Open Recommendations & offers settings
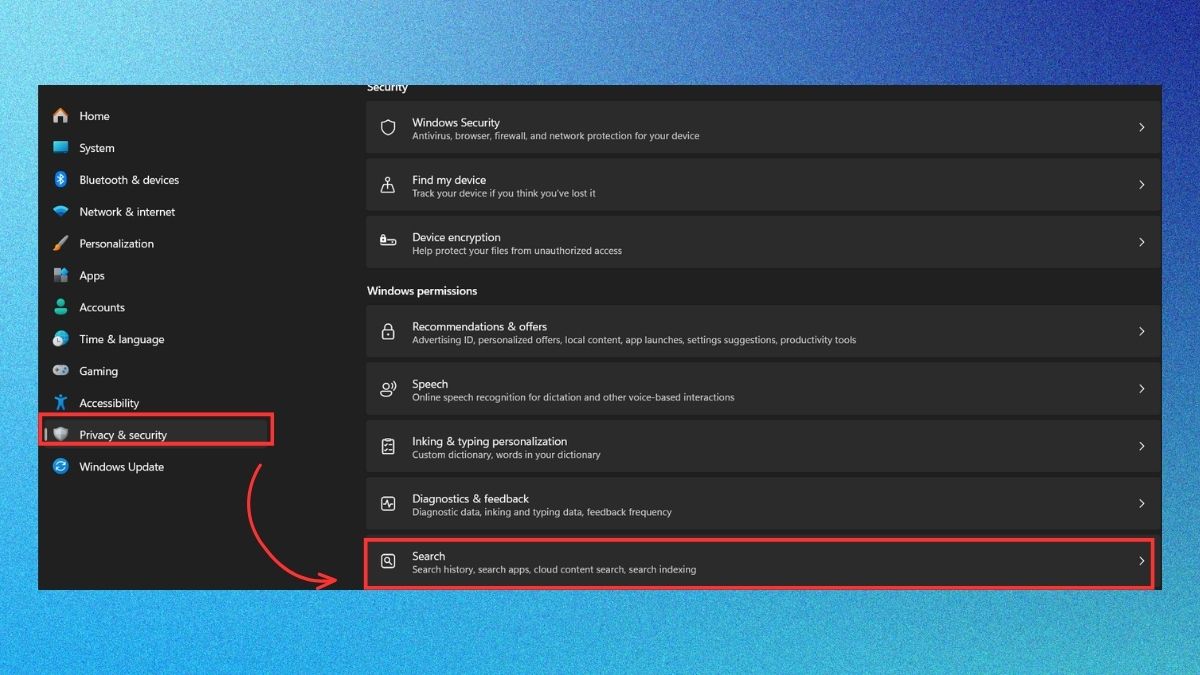The width and height of the screenshot is (1200, 675). pyautogui.click(x=763, y=332)
